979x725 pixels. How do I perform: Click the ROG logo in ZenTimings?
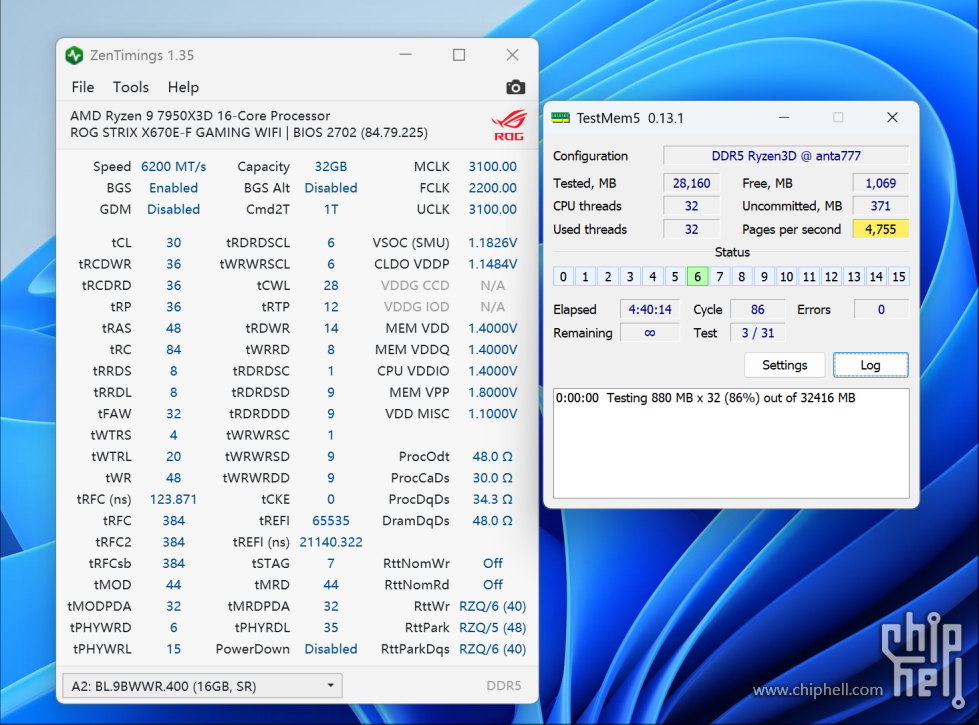509,125
